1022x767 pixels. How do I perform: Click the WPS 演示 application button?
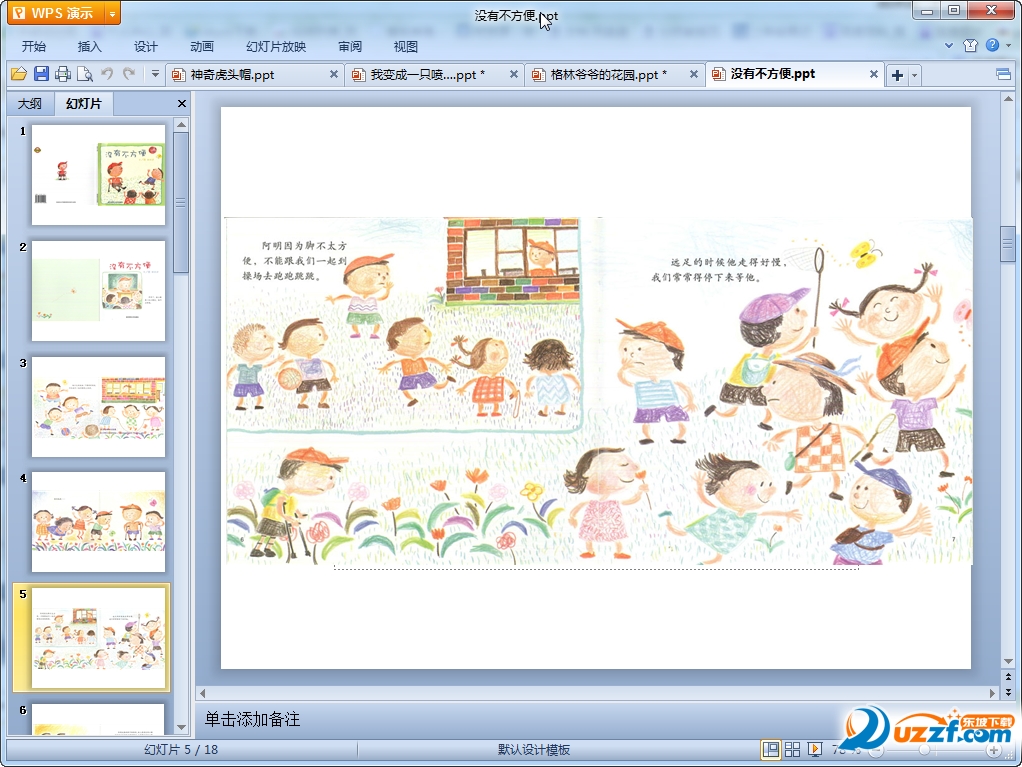click(x=56, y=13)
